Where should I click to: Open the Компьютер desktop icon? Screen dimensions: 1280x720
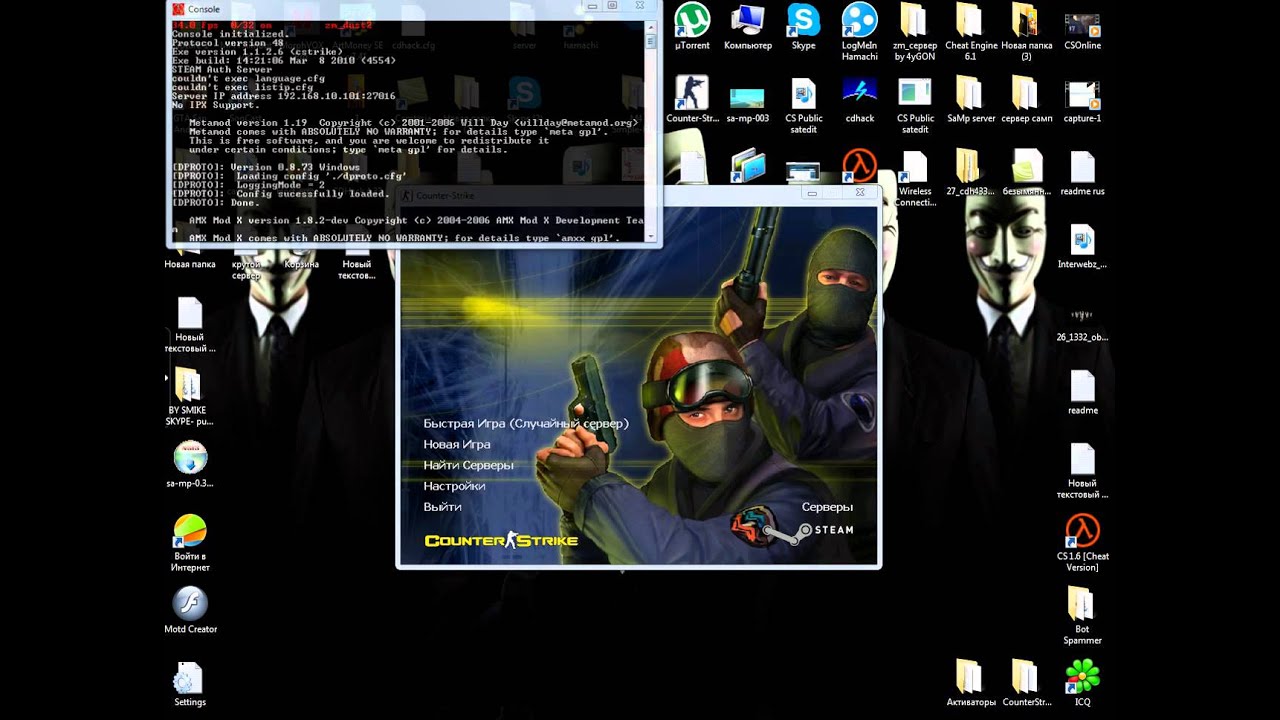[x=747, y=27]
